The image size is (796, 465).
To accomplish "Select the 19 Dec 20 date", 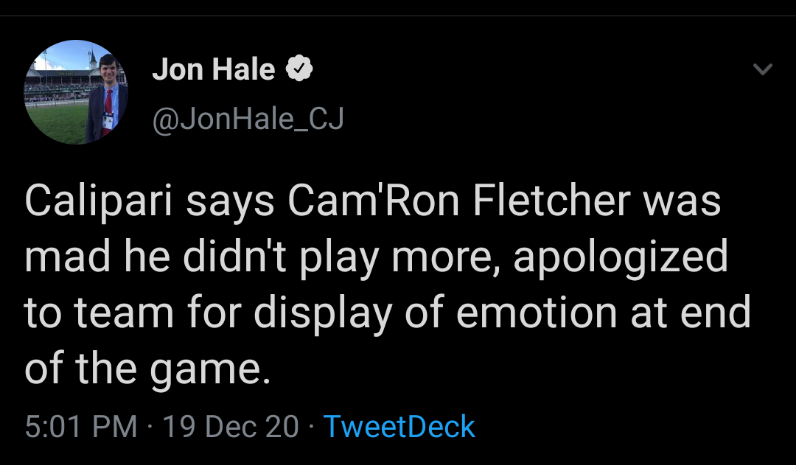I will [x=230, y=426].
